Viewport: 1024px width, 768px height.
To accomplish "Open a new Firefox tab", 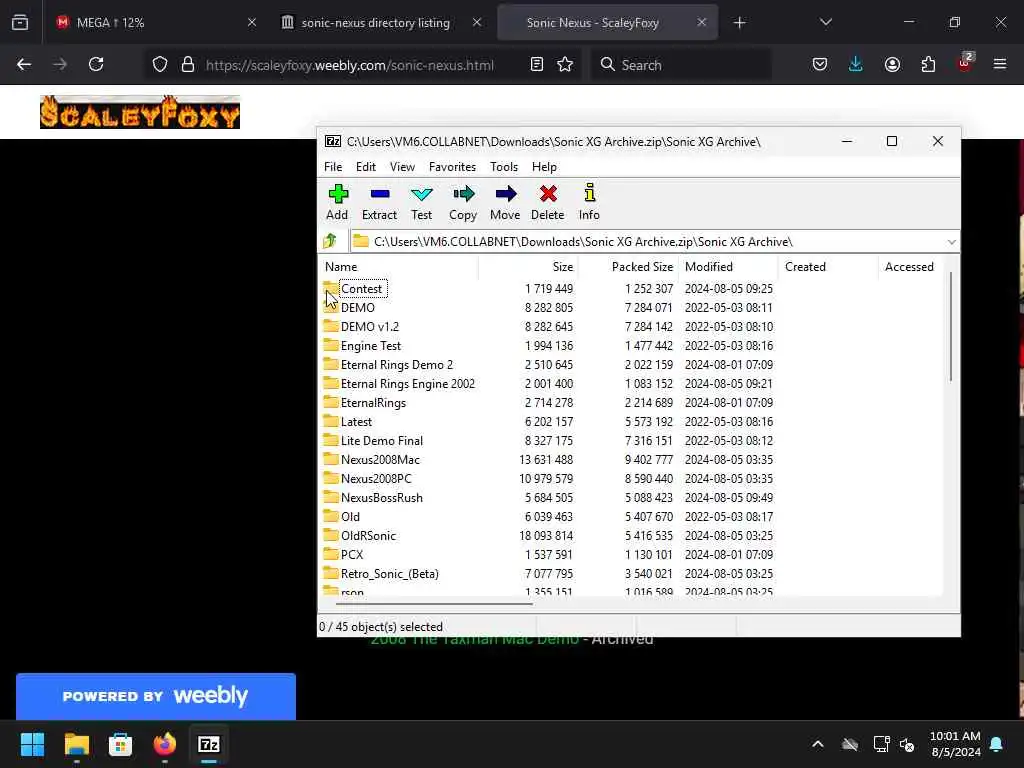I will 739,22.
